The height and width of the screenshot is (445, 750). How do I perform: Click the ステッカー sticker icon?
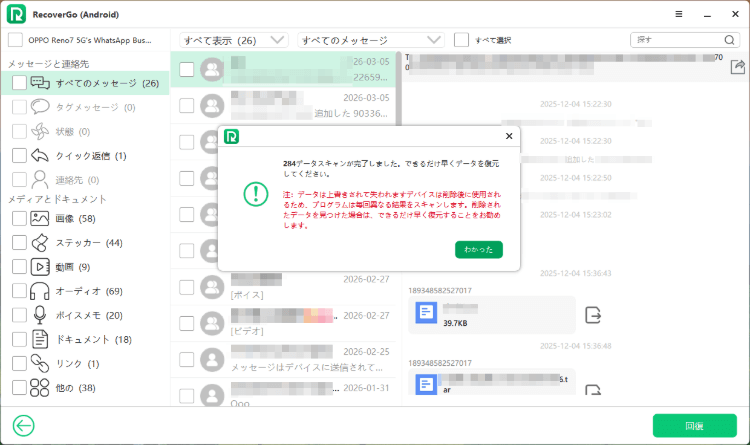pos(40,243)
